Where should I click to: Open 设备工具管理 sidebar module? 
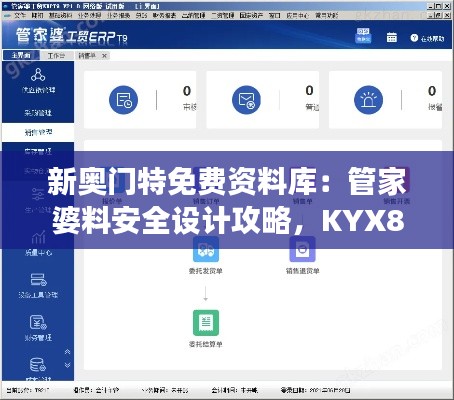(x=38, y=286)
